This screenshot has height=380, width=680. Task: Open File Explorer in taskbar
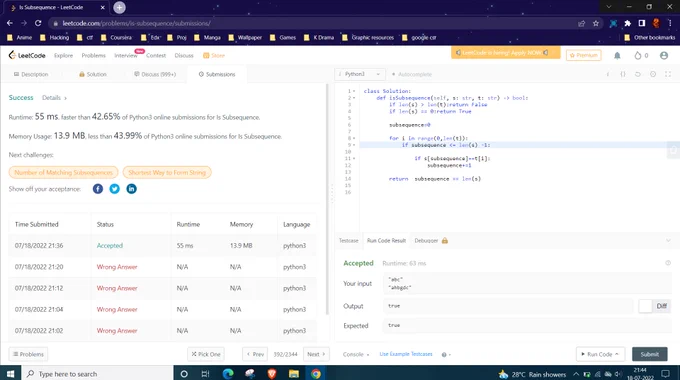294,373
